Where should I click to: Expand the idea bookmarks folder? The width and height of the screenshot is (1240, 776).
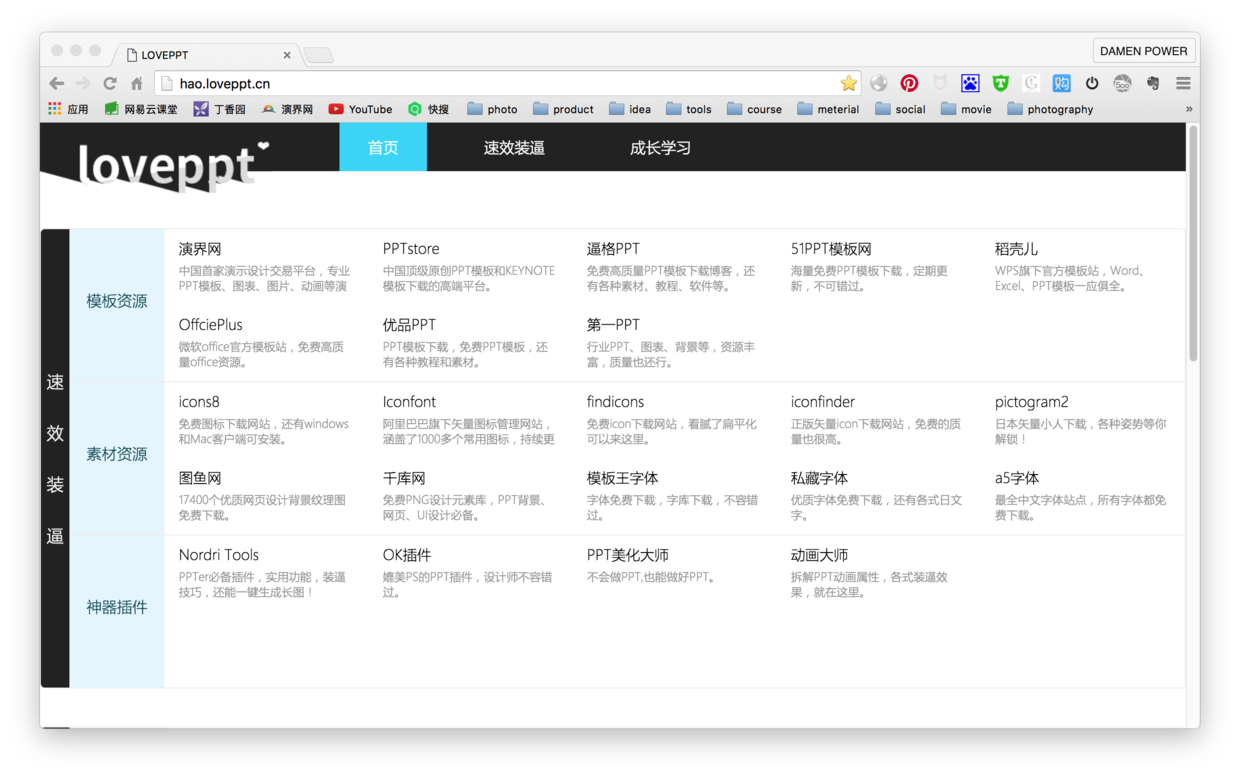click(630, 109)
